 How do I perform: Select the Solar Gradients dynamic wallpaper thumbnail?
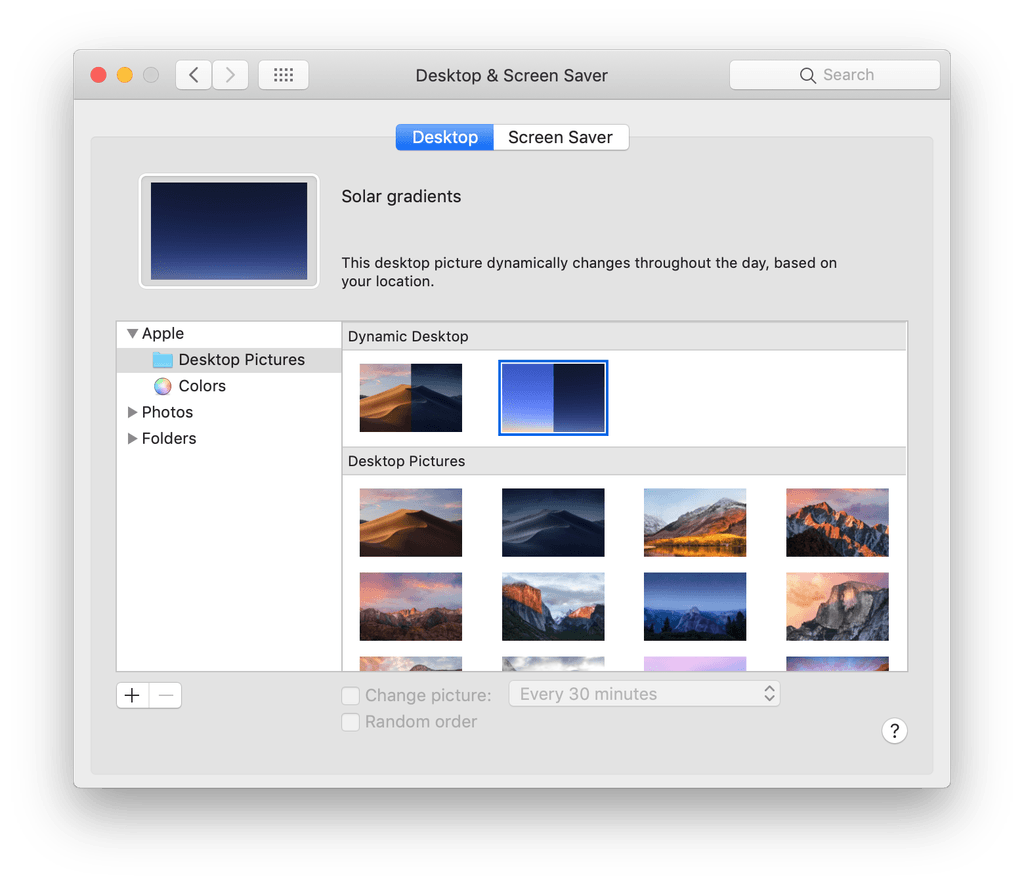(x=553, y=397)
